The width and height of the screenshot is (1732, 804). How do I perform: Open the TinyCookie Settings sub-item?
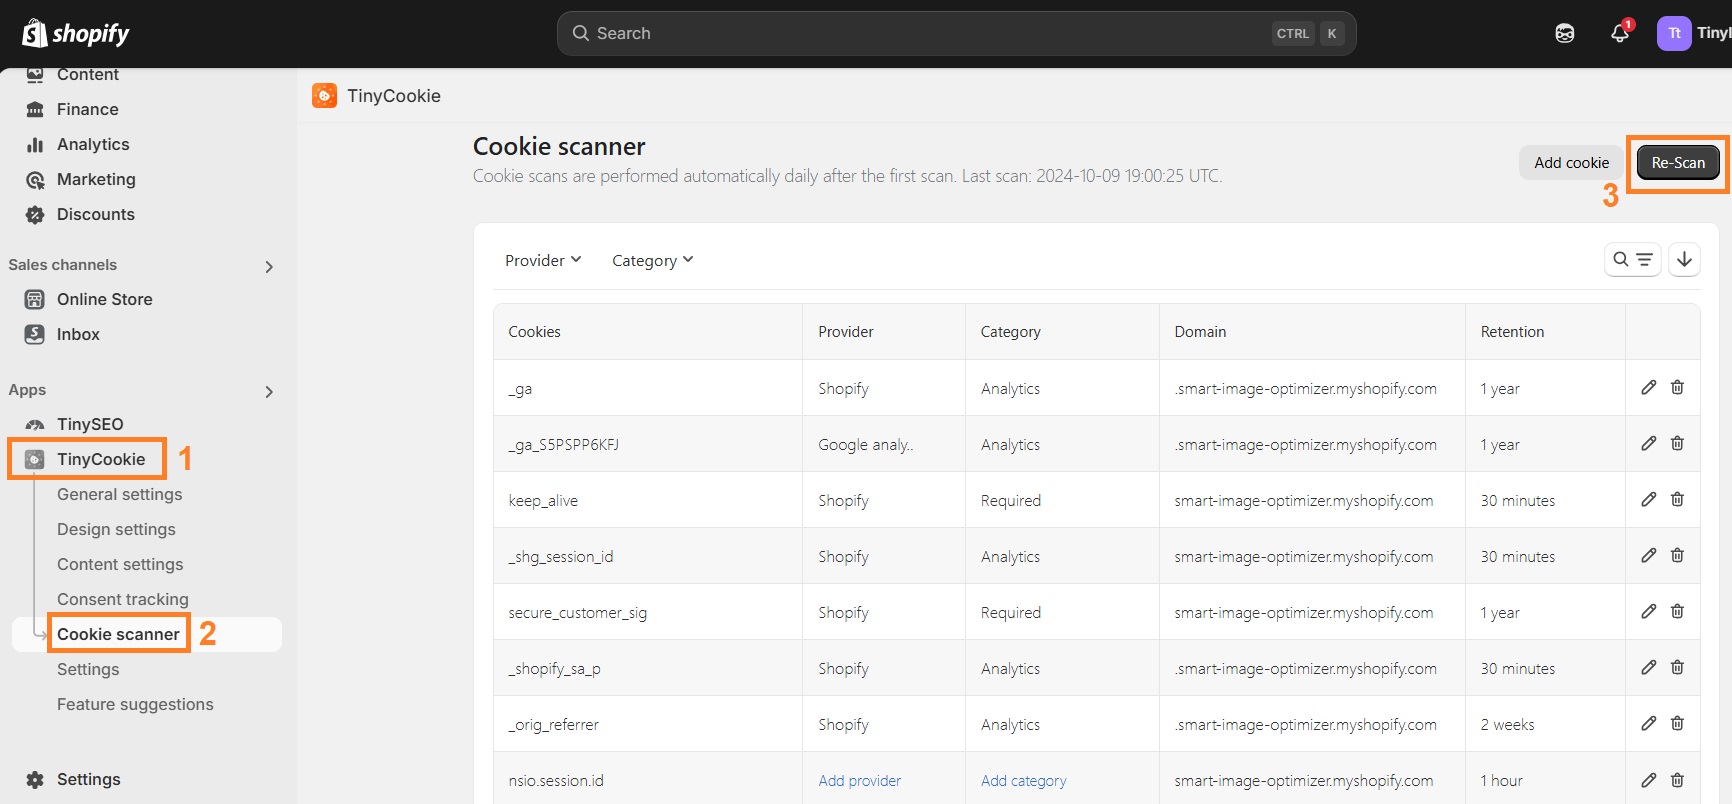pyautogui.click(x=88, y=669)
